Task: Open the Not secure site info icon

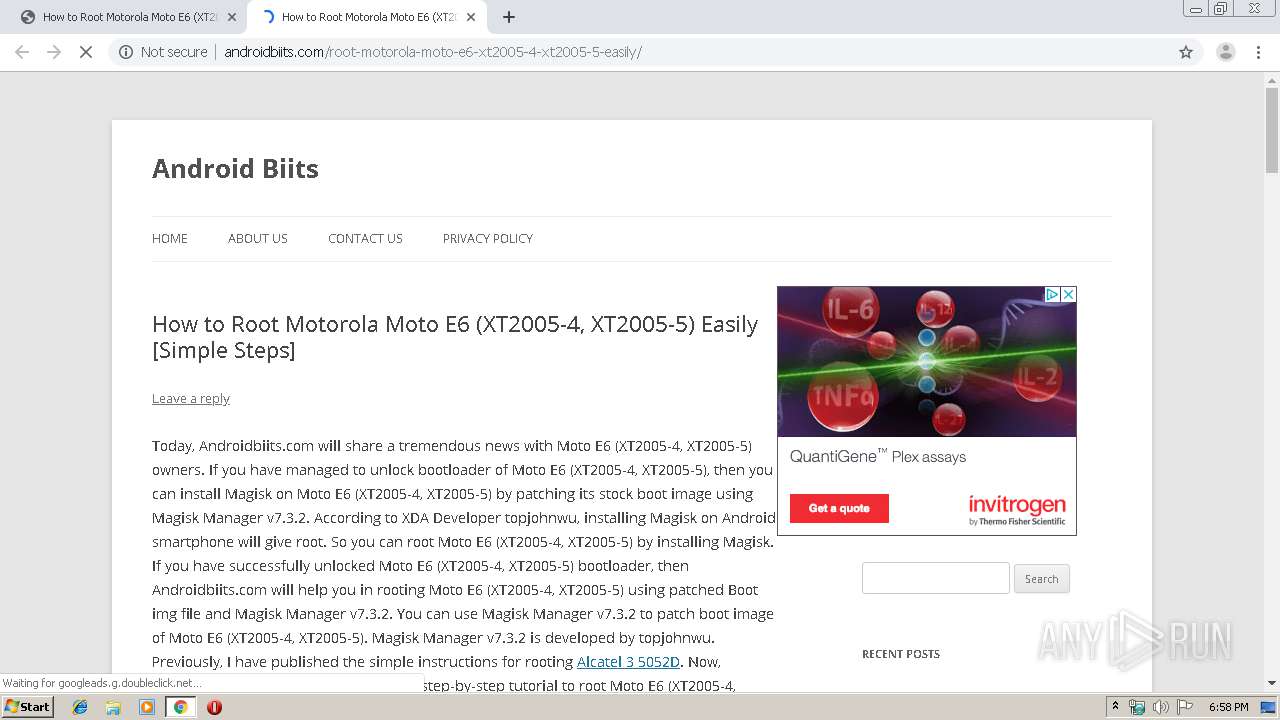Action: pyautogui.click(x=126, y=52)
